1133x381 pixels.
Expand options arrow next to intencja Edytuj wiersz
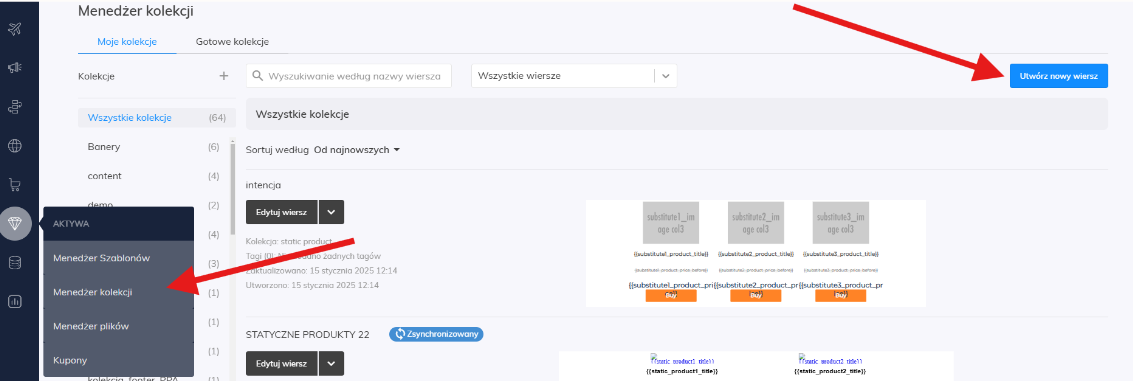pos(331,213)
